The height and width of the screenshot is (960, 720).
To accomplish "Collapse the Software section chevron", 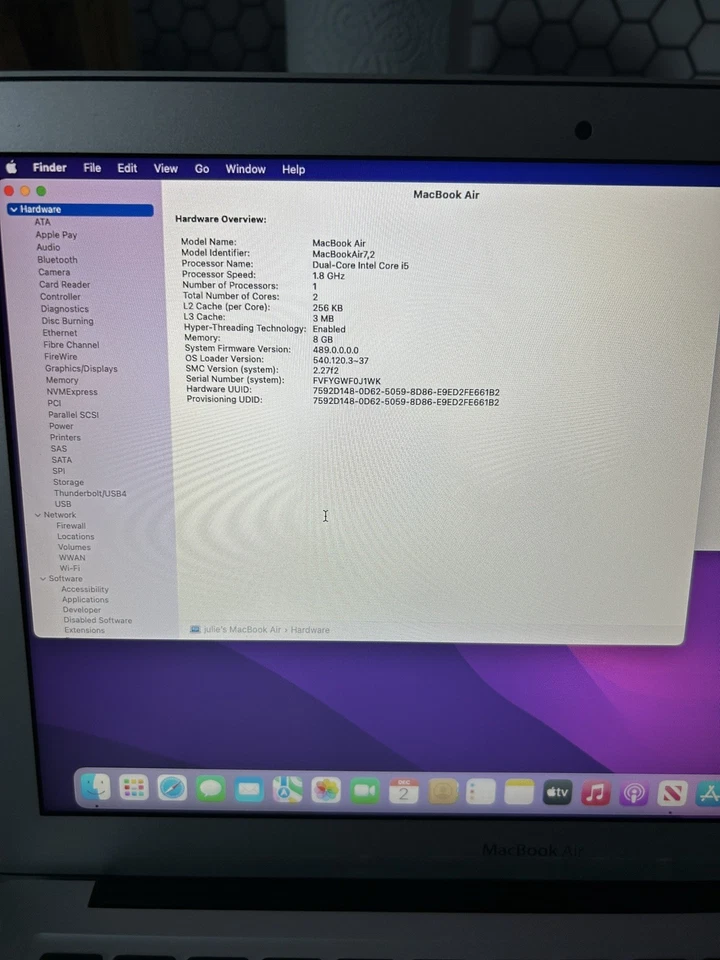I will click(x=43, y=579).
